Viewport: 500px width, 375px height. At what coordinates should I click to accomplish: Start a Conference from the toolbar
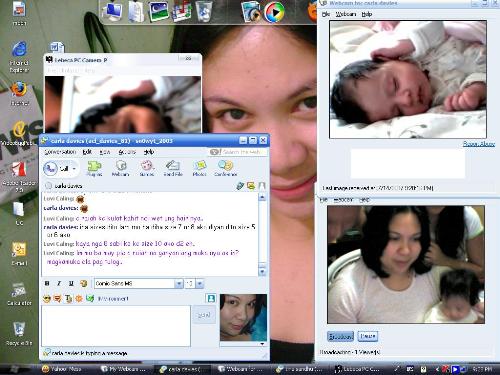tap(225, 168)
